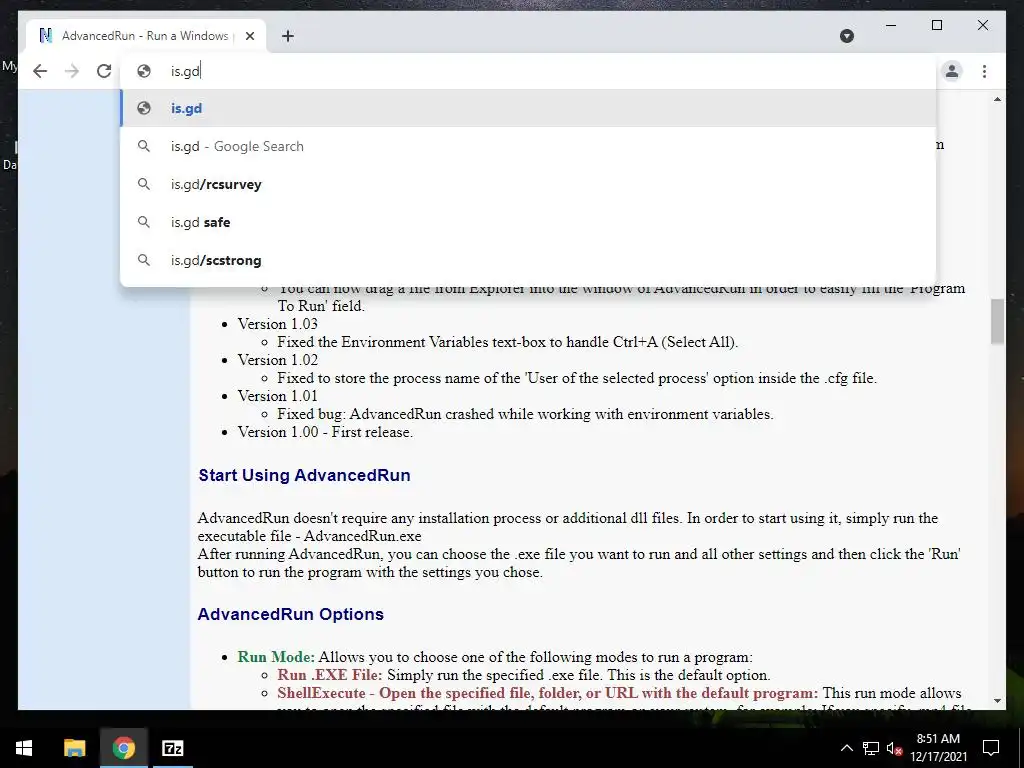
Task: Click the search icon beside is.gd/rcsurvey
Action: click(144, 184)
